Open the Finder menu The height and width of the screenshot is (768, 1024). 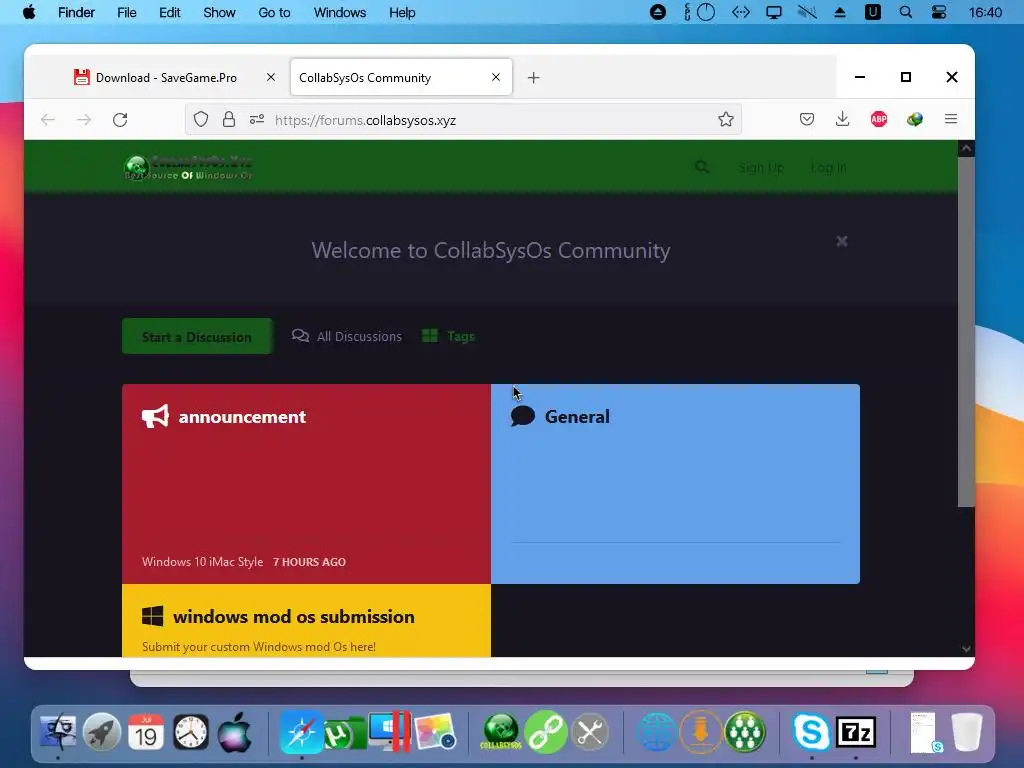(x=76, y=12)
